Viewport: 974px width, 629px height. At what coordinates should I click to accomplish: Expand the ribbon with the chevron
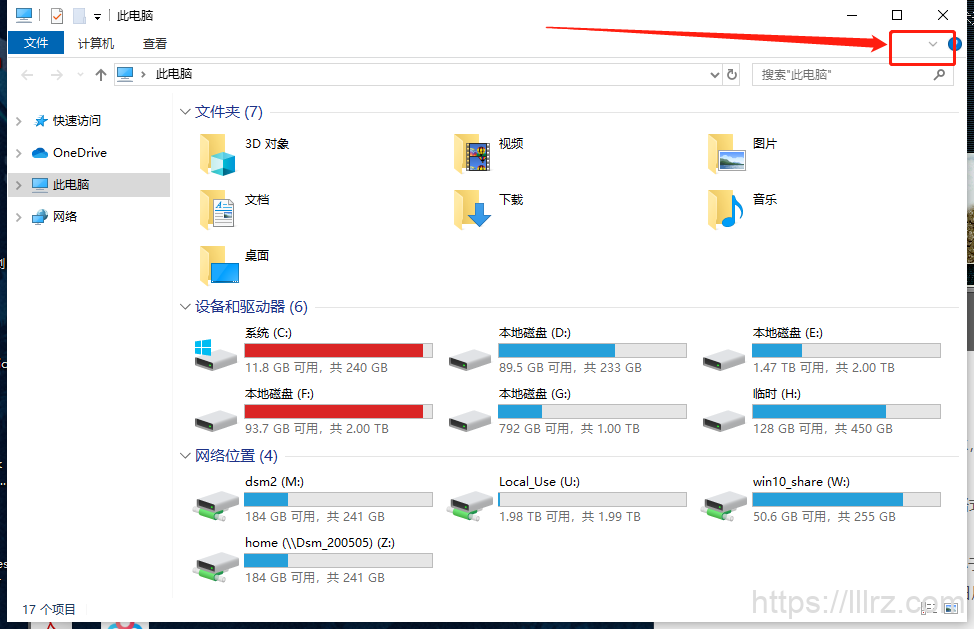click(932, 44)
